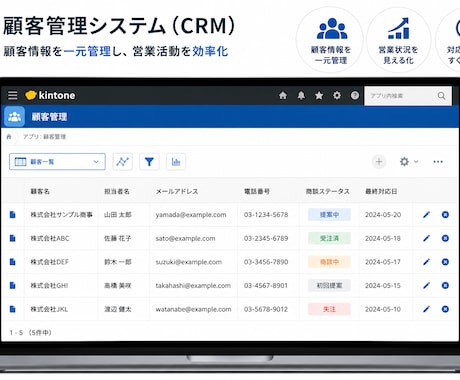Screen dimensions: 460x380
Task: Click the 提案中 status badge
Action: (x=329, y=215)
